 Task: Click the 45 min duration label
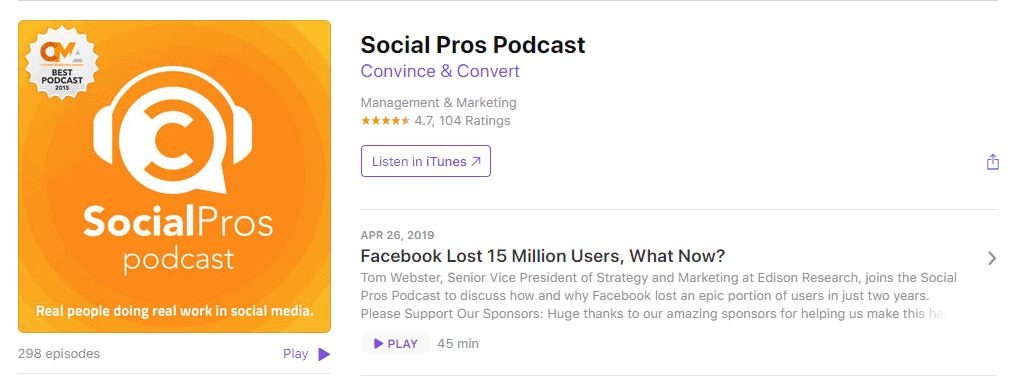point(458,343)
